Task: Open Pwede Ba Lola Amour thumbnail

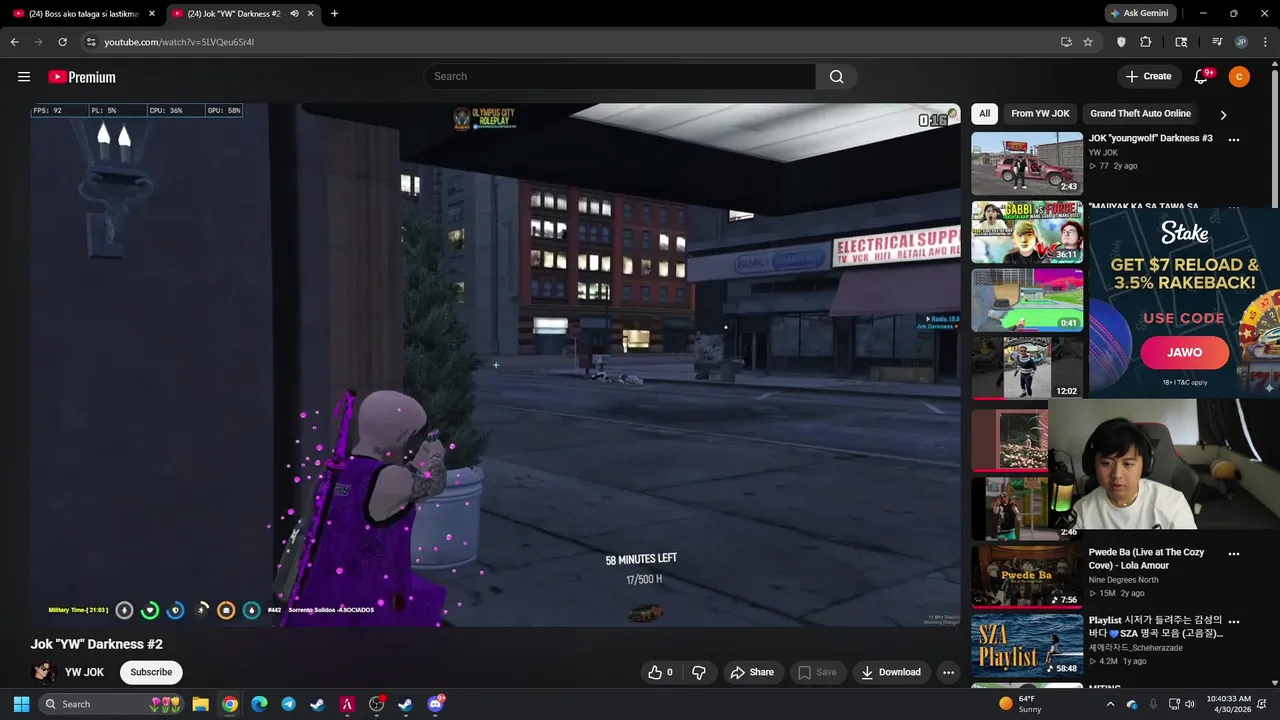Action: click(1027, 576)
